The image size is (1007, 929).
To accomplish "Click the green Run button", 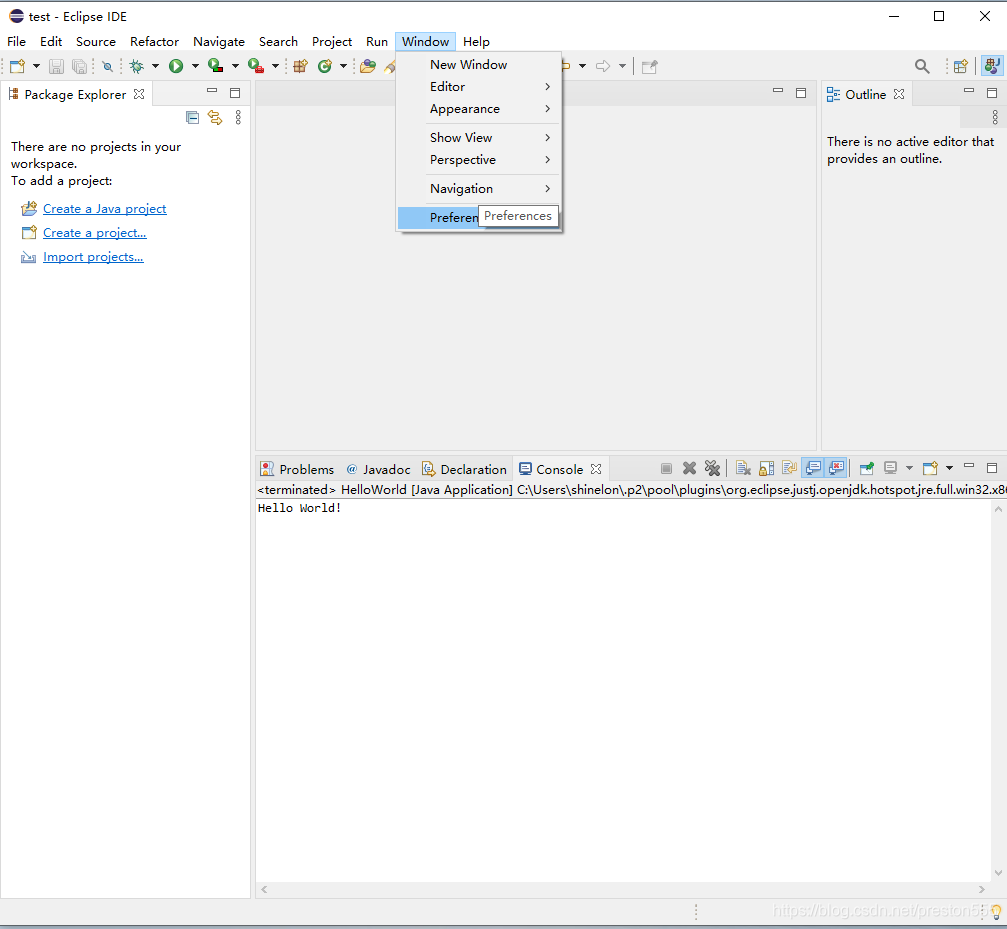I will pyautogui.click(x=176, y=66).
